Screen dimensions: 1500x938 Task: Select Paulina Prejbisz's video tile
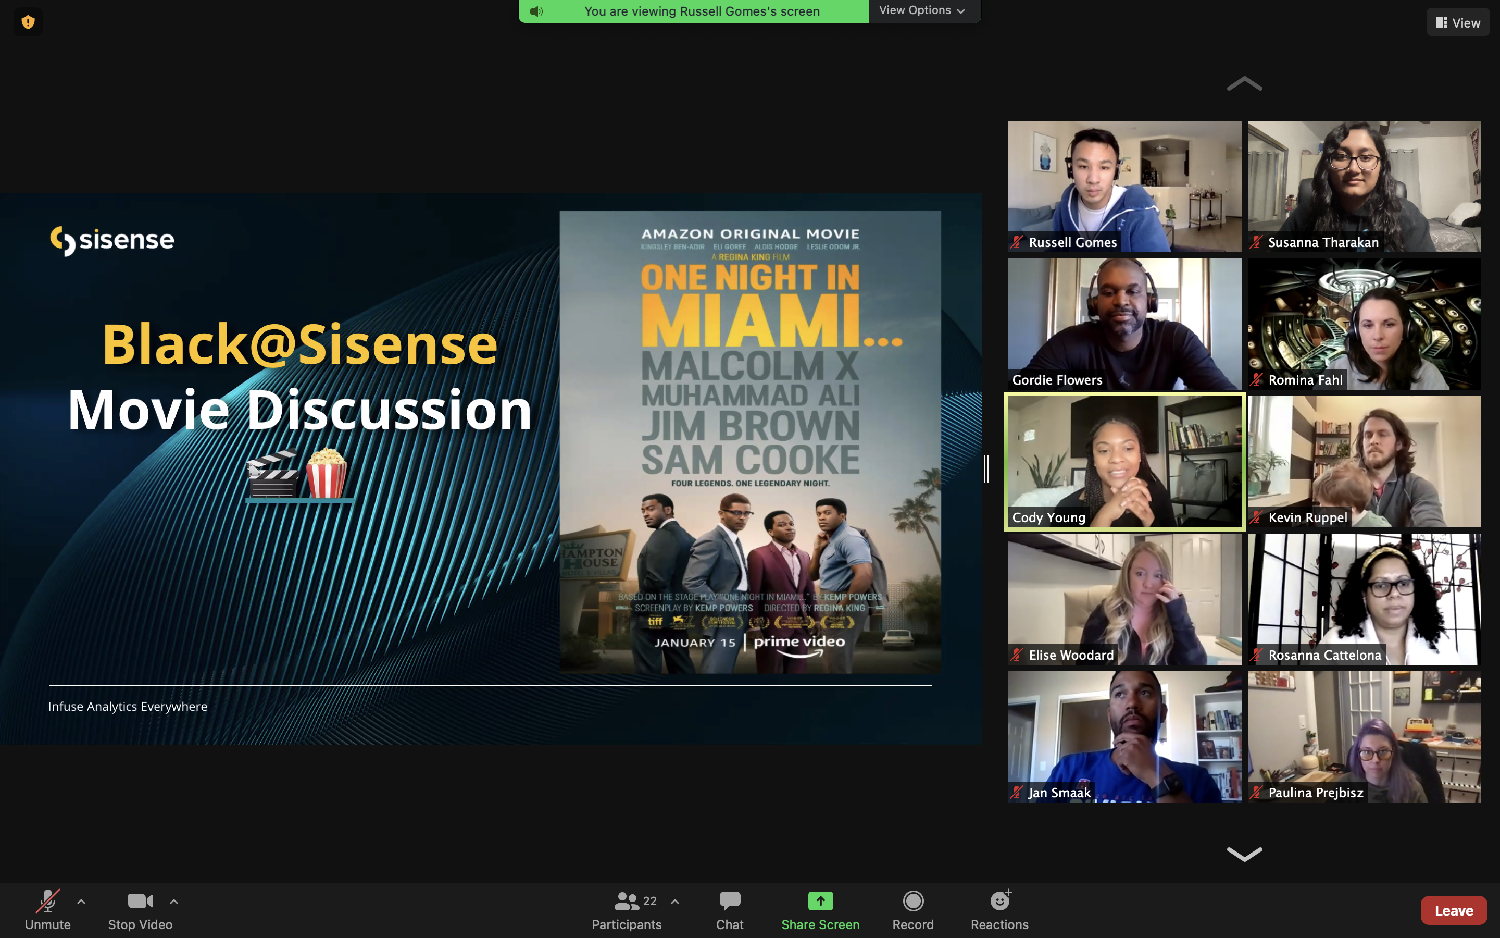pyautogui.click(x=1364, y=736)
